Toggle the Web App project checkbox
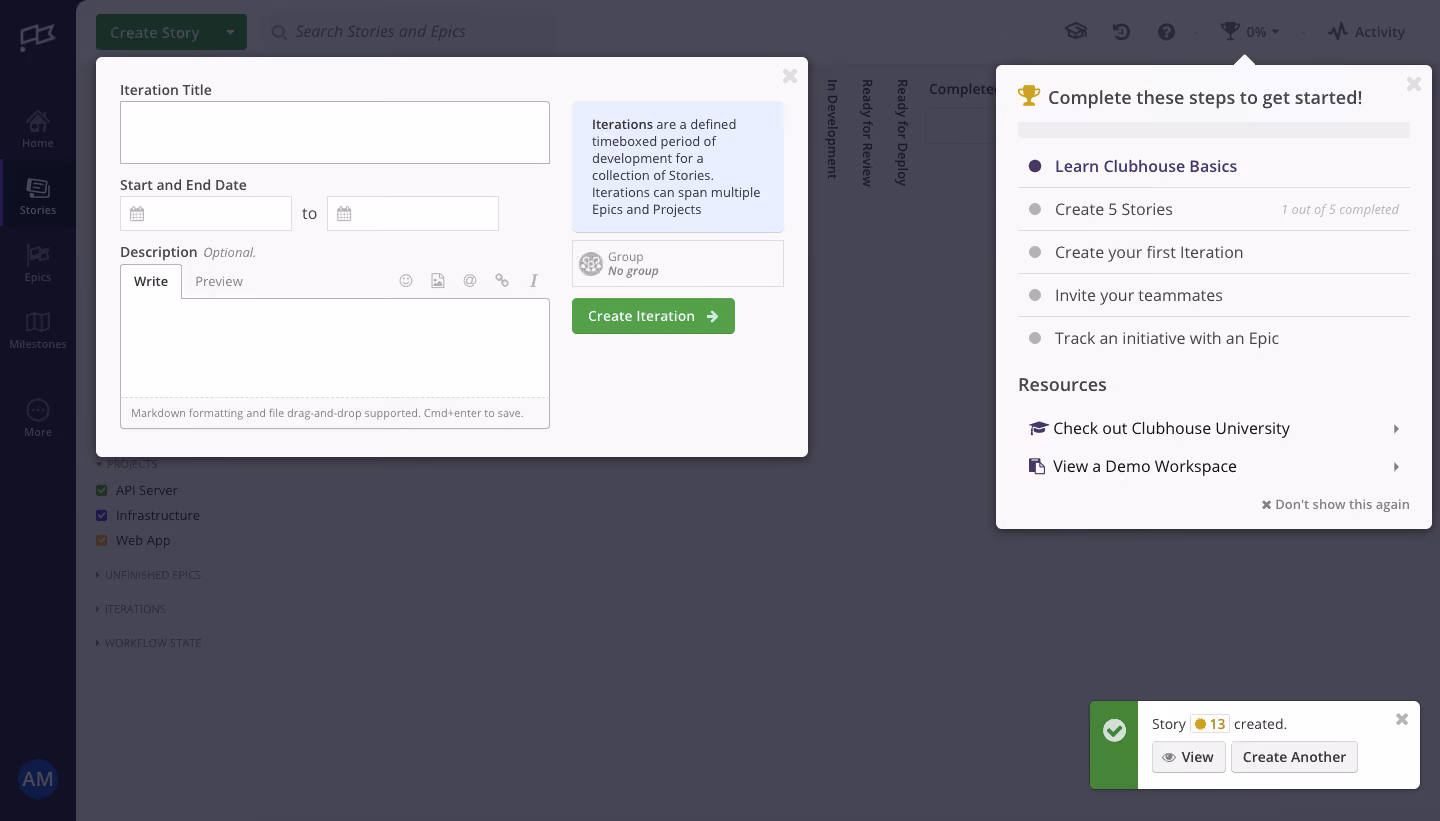Viewport: 1440px width, 821px height. (102, 541)
